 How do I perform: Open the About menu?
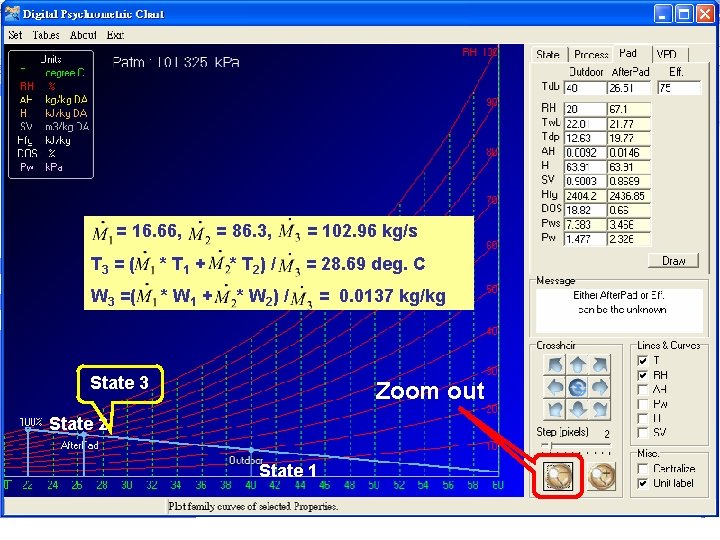coord(83,35)
